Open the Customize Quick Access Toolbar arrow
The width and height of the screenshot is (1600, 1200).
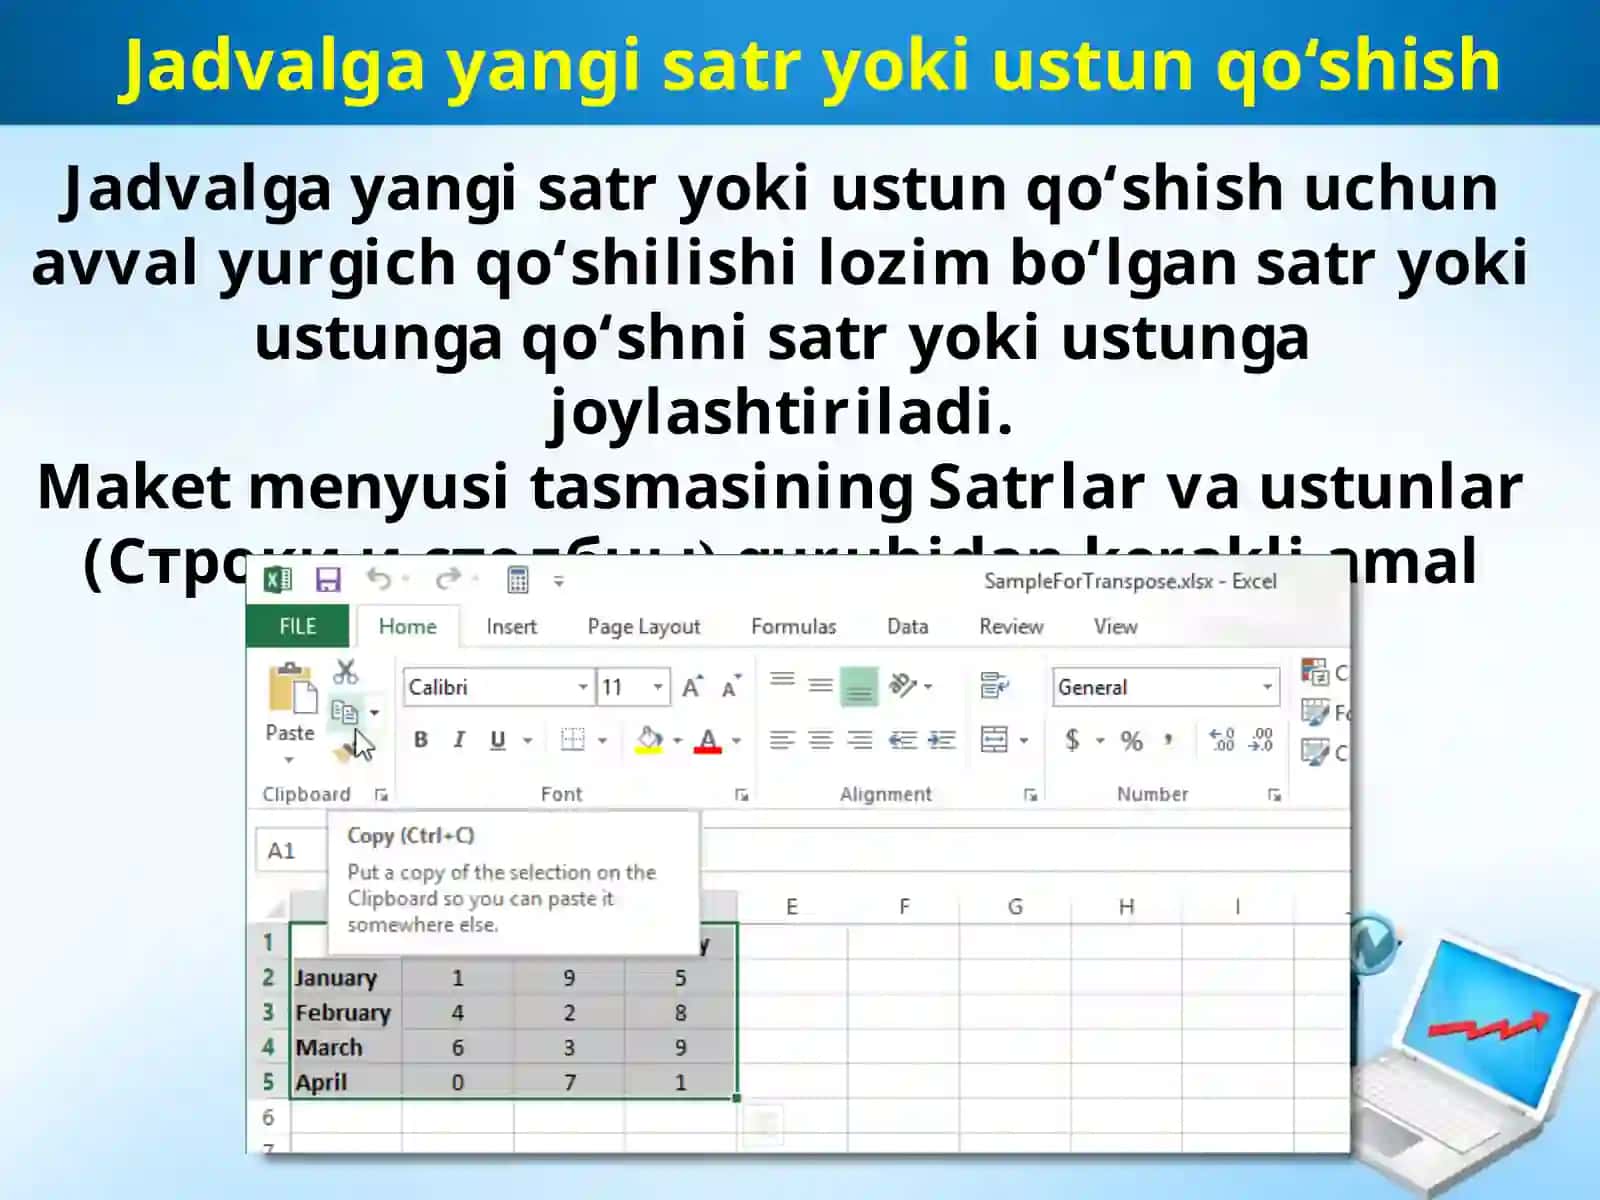559,580
